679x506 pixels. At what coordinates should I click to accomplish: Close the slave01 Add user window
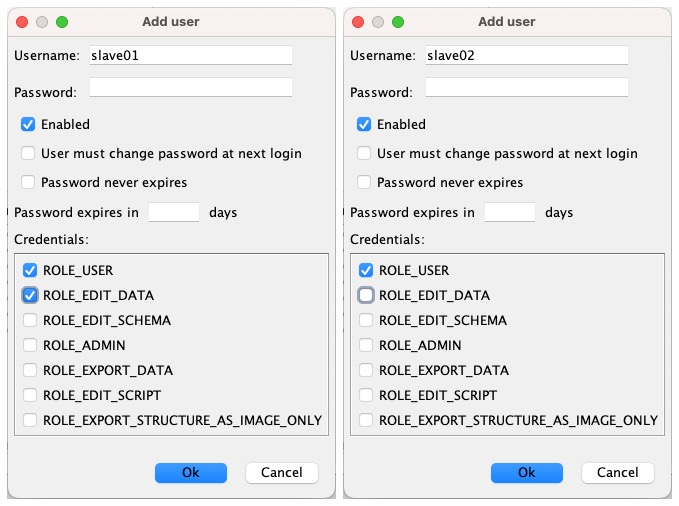[23, 22]
